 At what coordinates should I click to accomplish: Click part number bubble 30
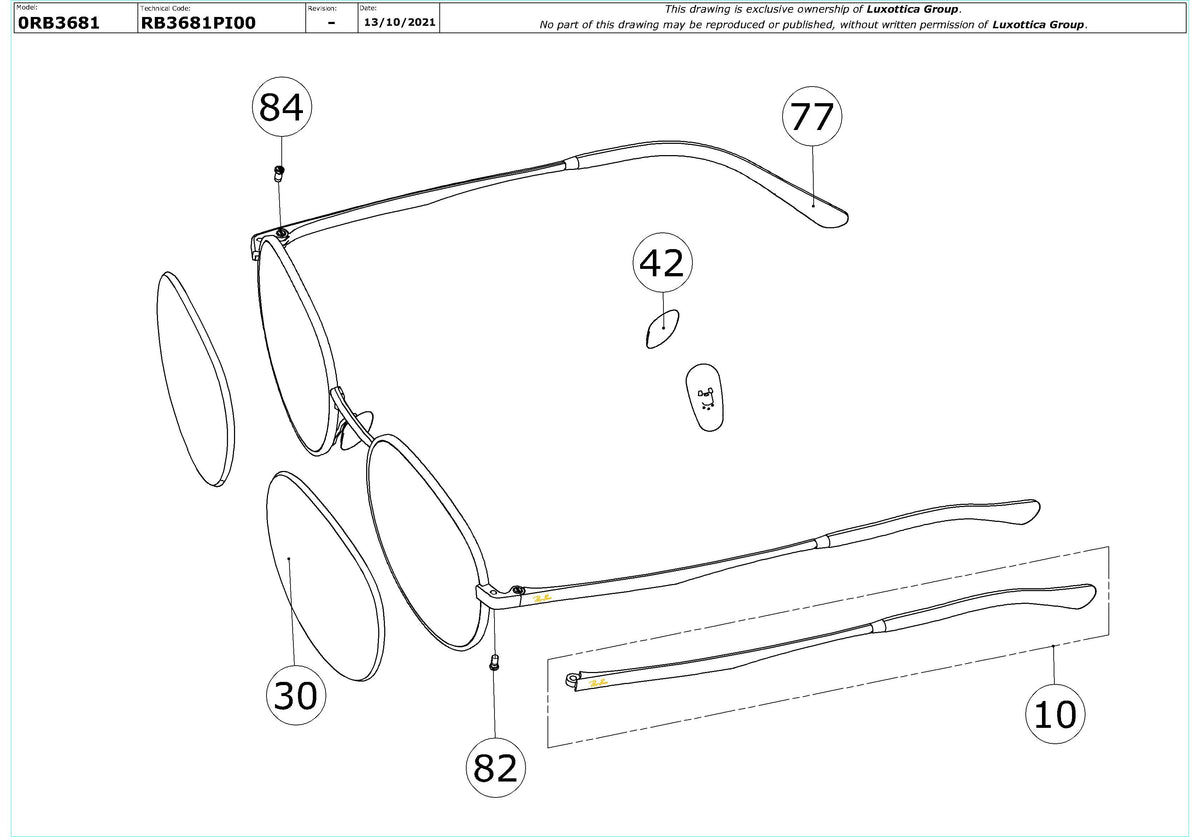tap(295, 695)
